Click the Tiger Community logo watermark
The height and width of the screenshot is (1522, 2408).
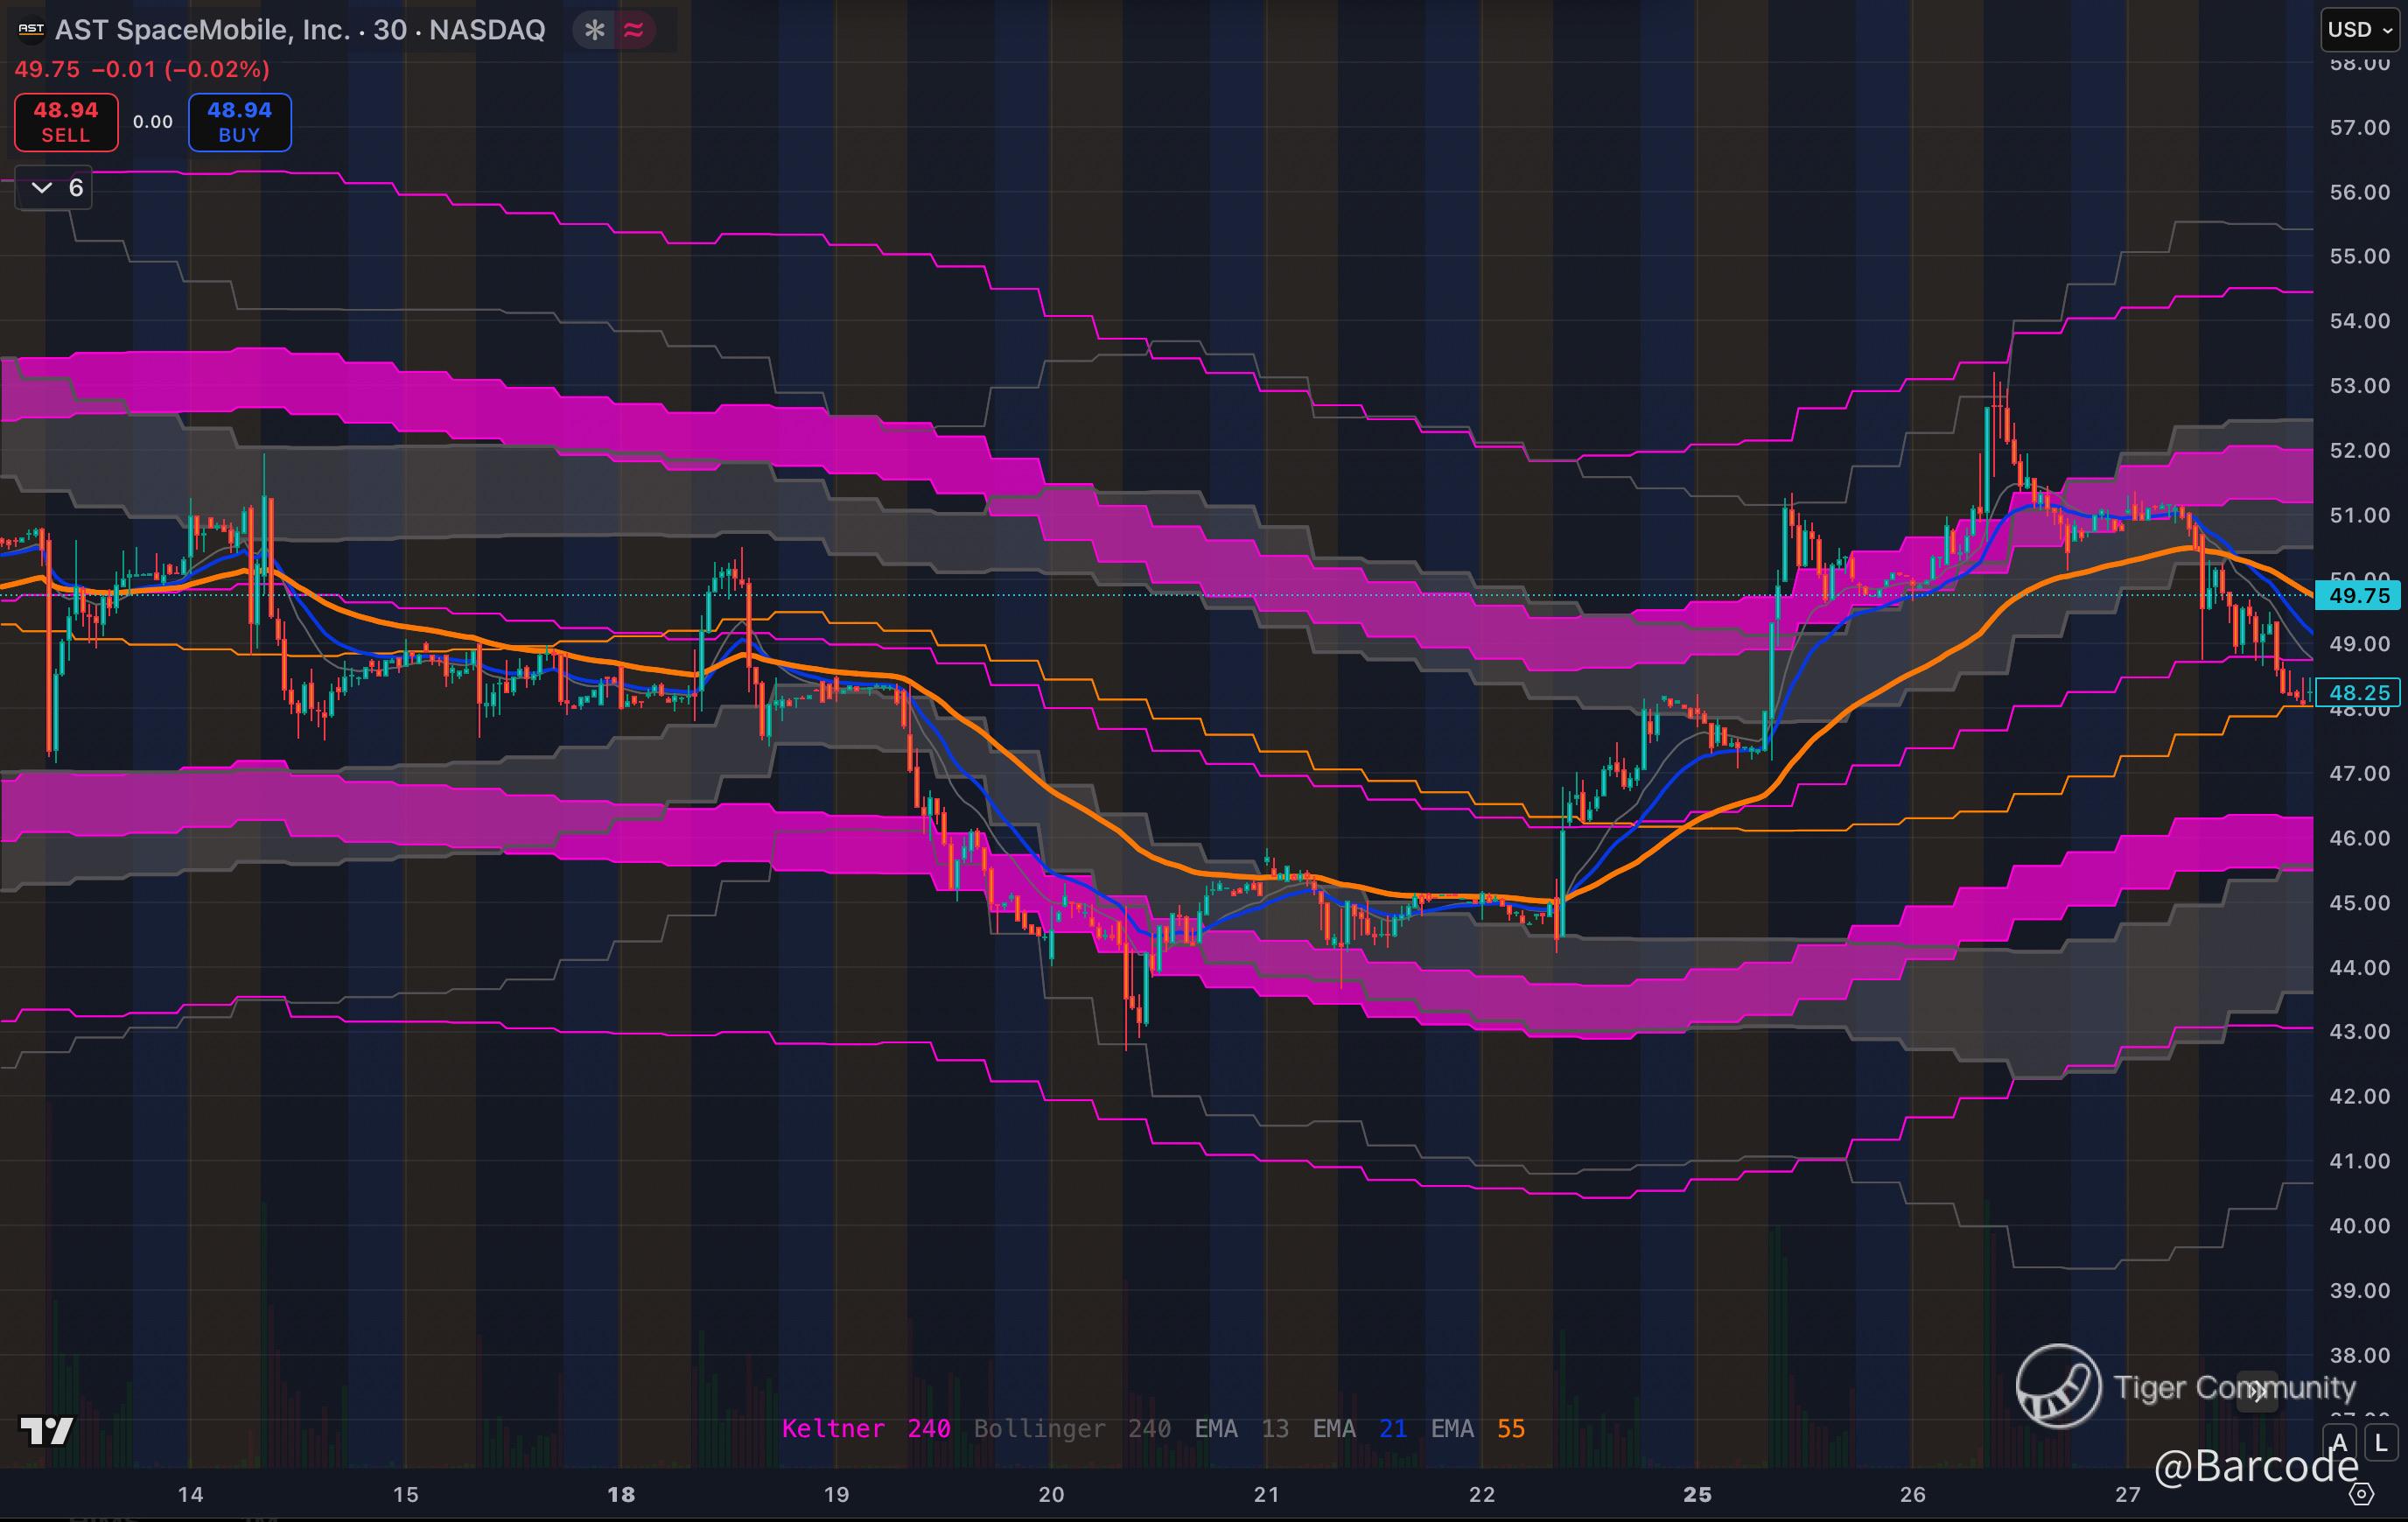click(2058, 1386)
